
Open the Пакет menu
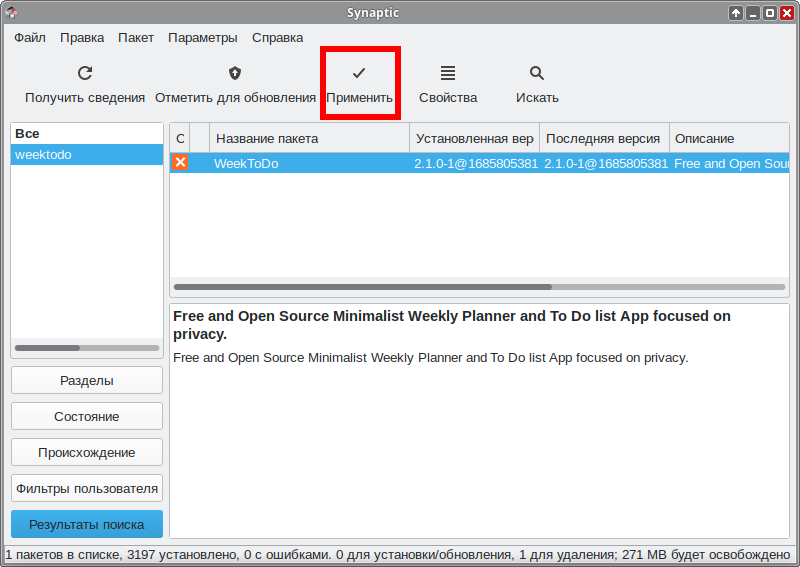coord(136,38)
